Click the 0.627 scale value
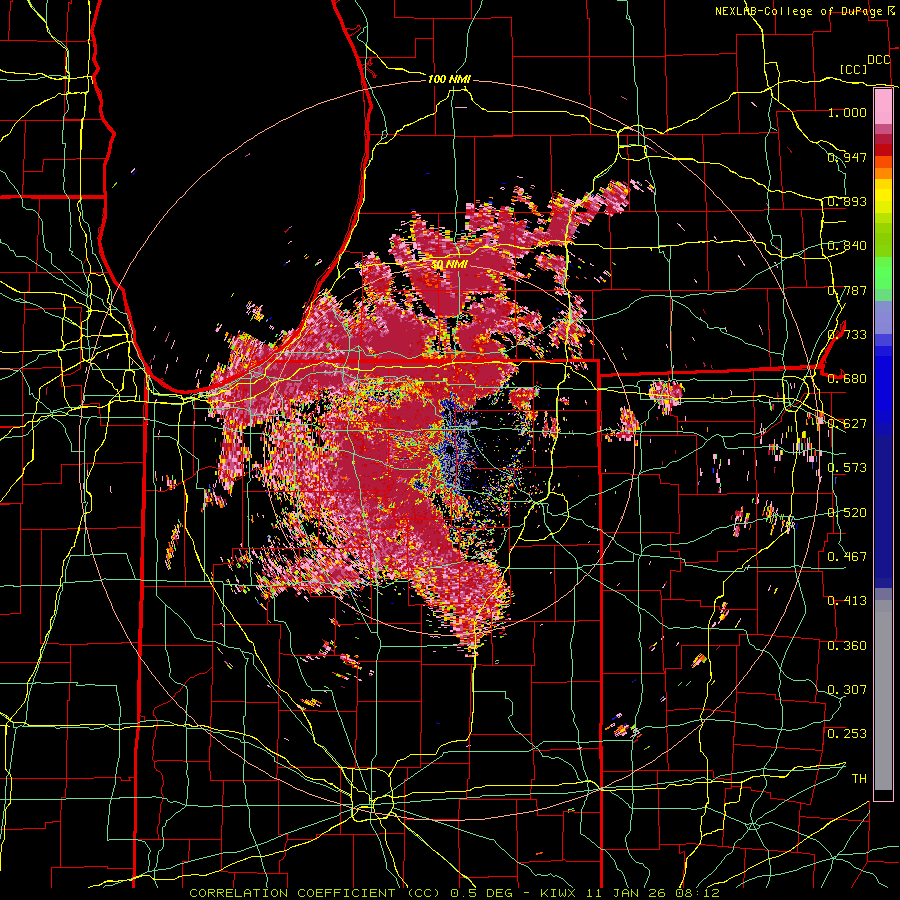The width and height of the screenshot is (900, 900). coord(847,424)
